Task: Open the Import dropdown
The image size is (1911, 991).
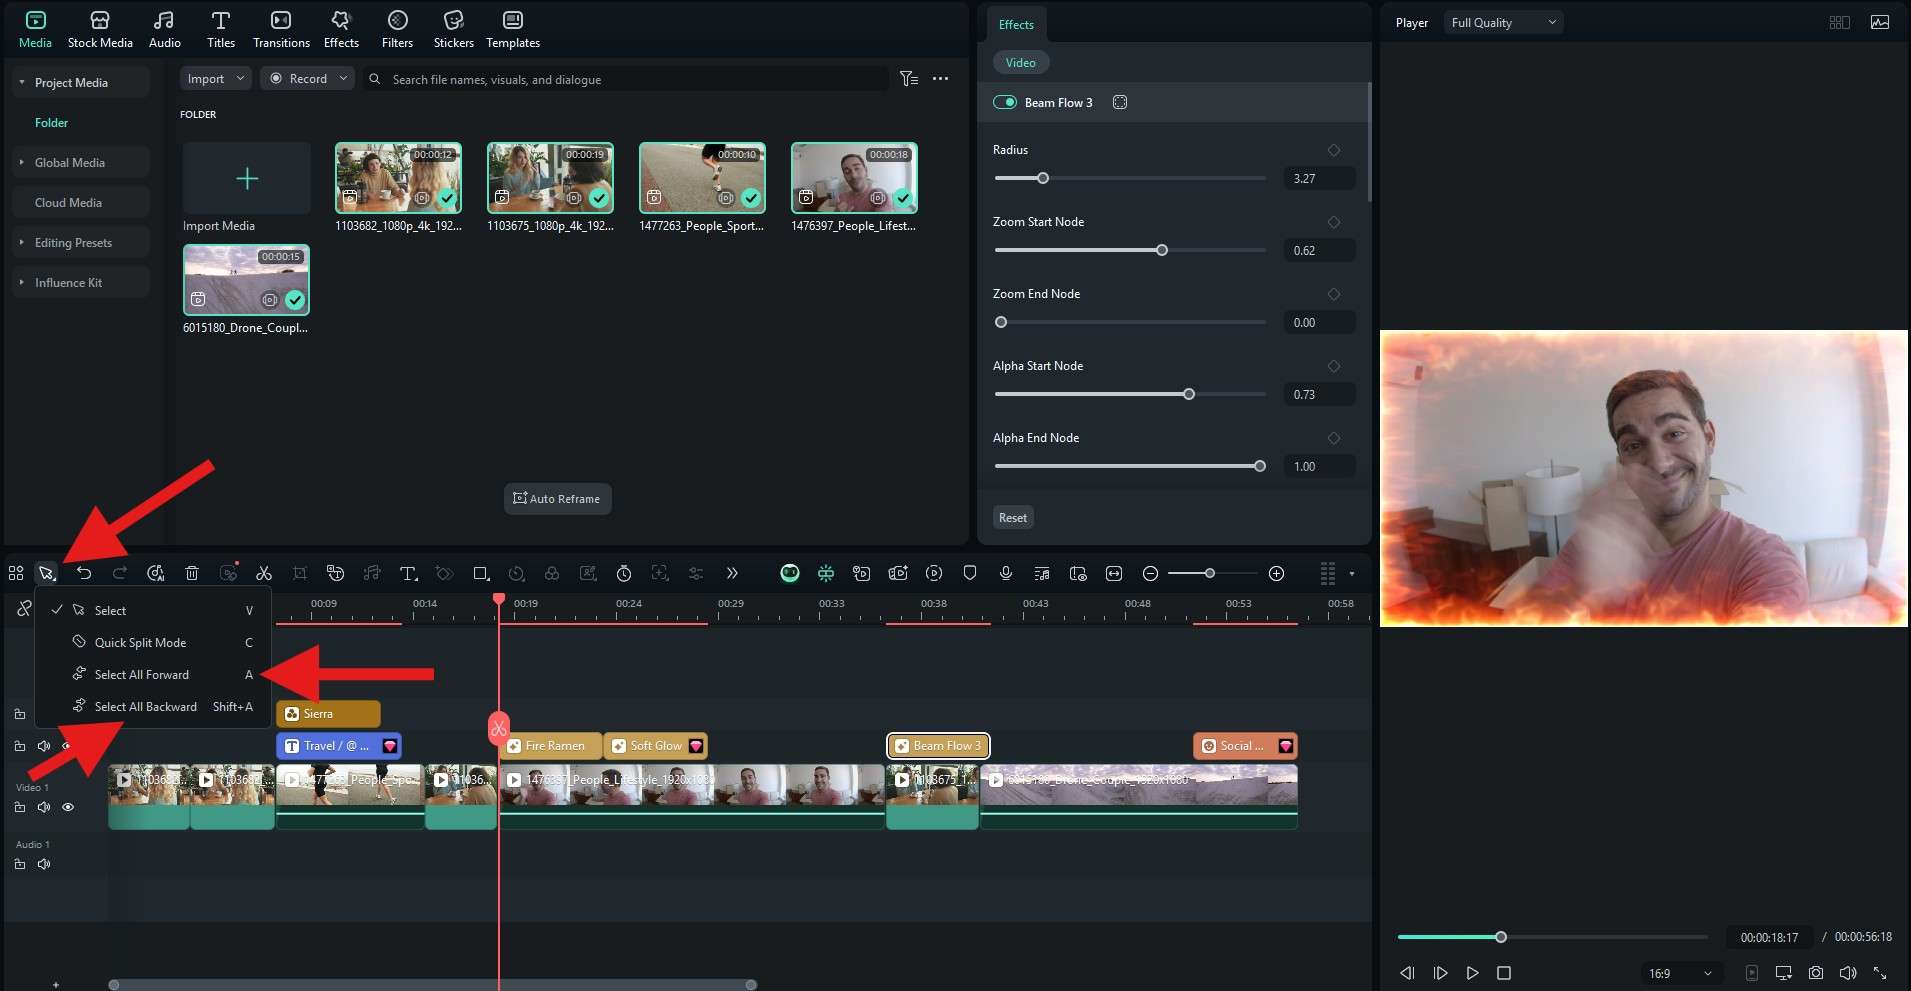Action: point(215,78)
